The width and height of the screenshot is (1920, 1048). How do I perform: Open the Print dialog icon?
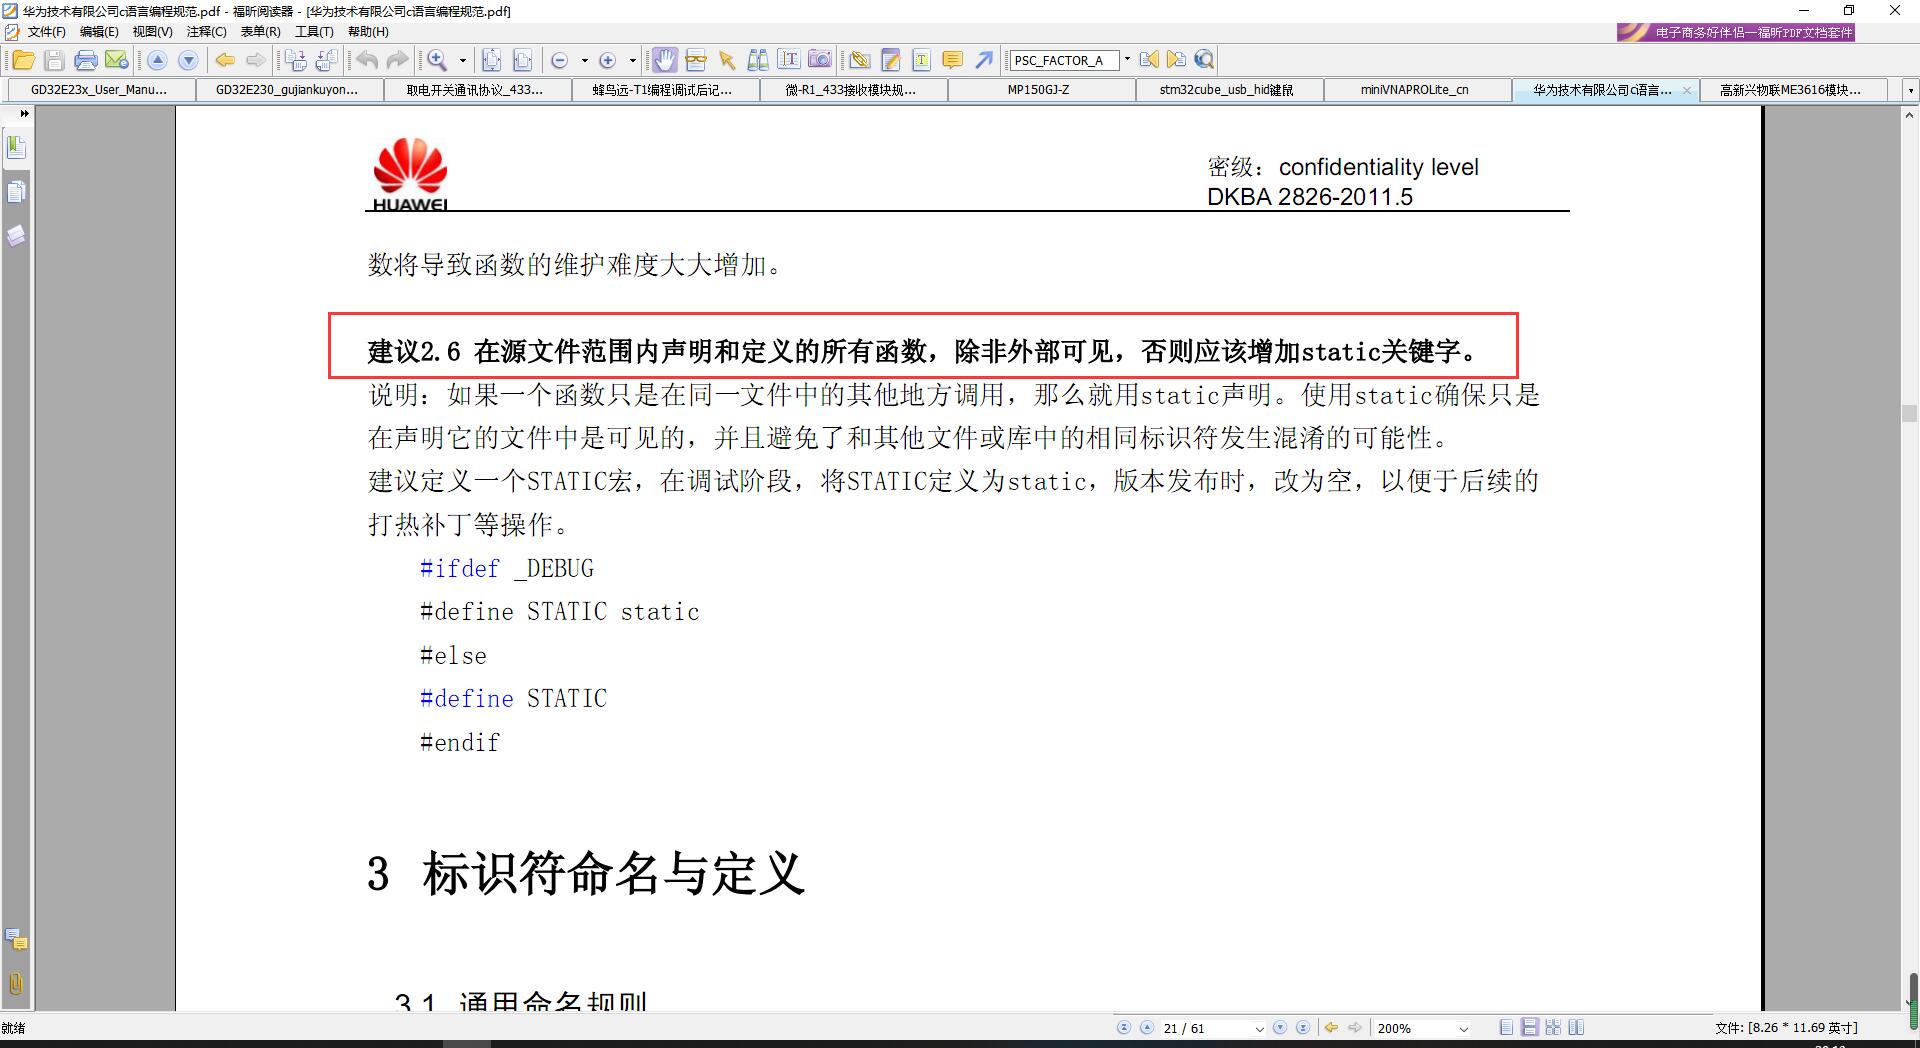click(87, 60)
